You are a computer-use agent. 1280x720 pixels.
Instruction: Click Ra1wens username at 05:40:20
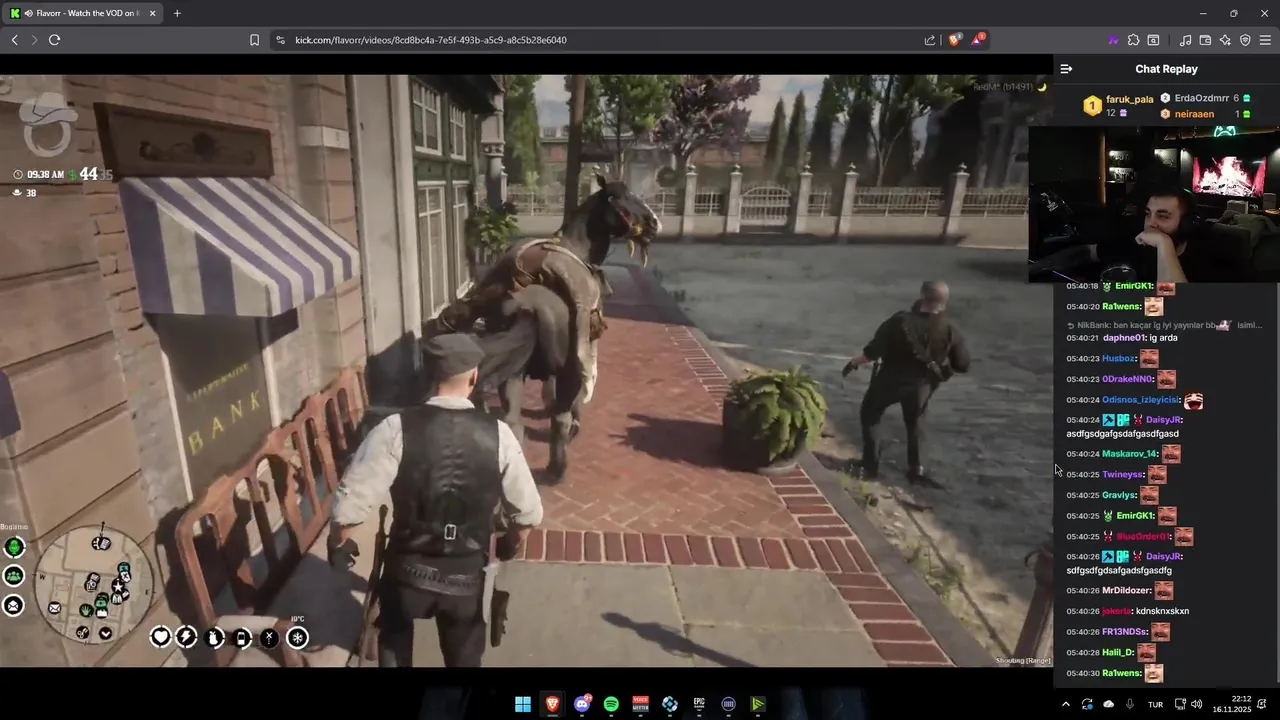1122,307
